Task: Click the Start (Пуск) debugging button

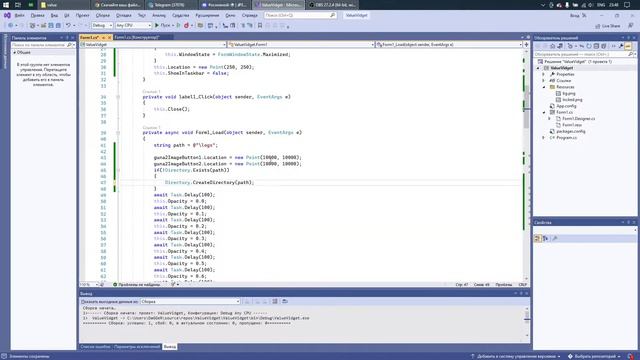Action: tap(162, 25)
